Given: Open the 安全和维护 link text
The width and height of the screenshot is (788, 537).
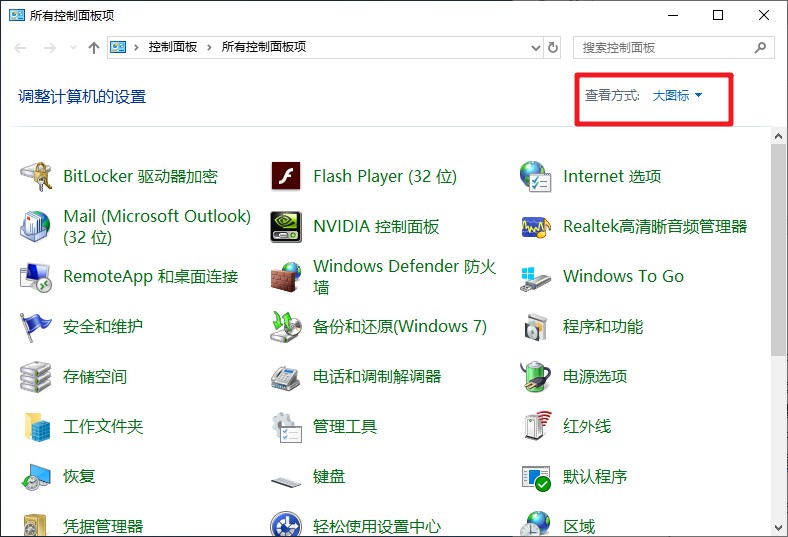Looking at the screenshot, I should pos(103,327).
